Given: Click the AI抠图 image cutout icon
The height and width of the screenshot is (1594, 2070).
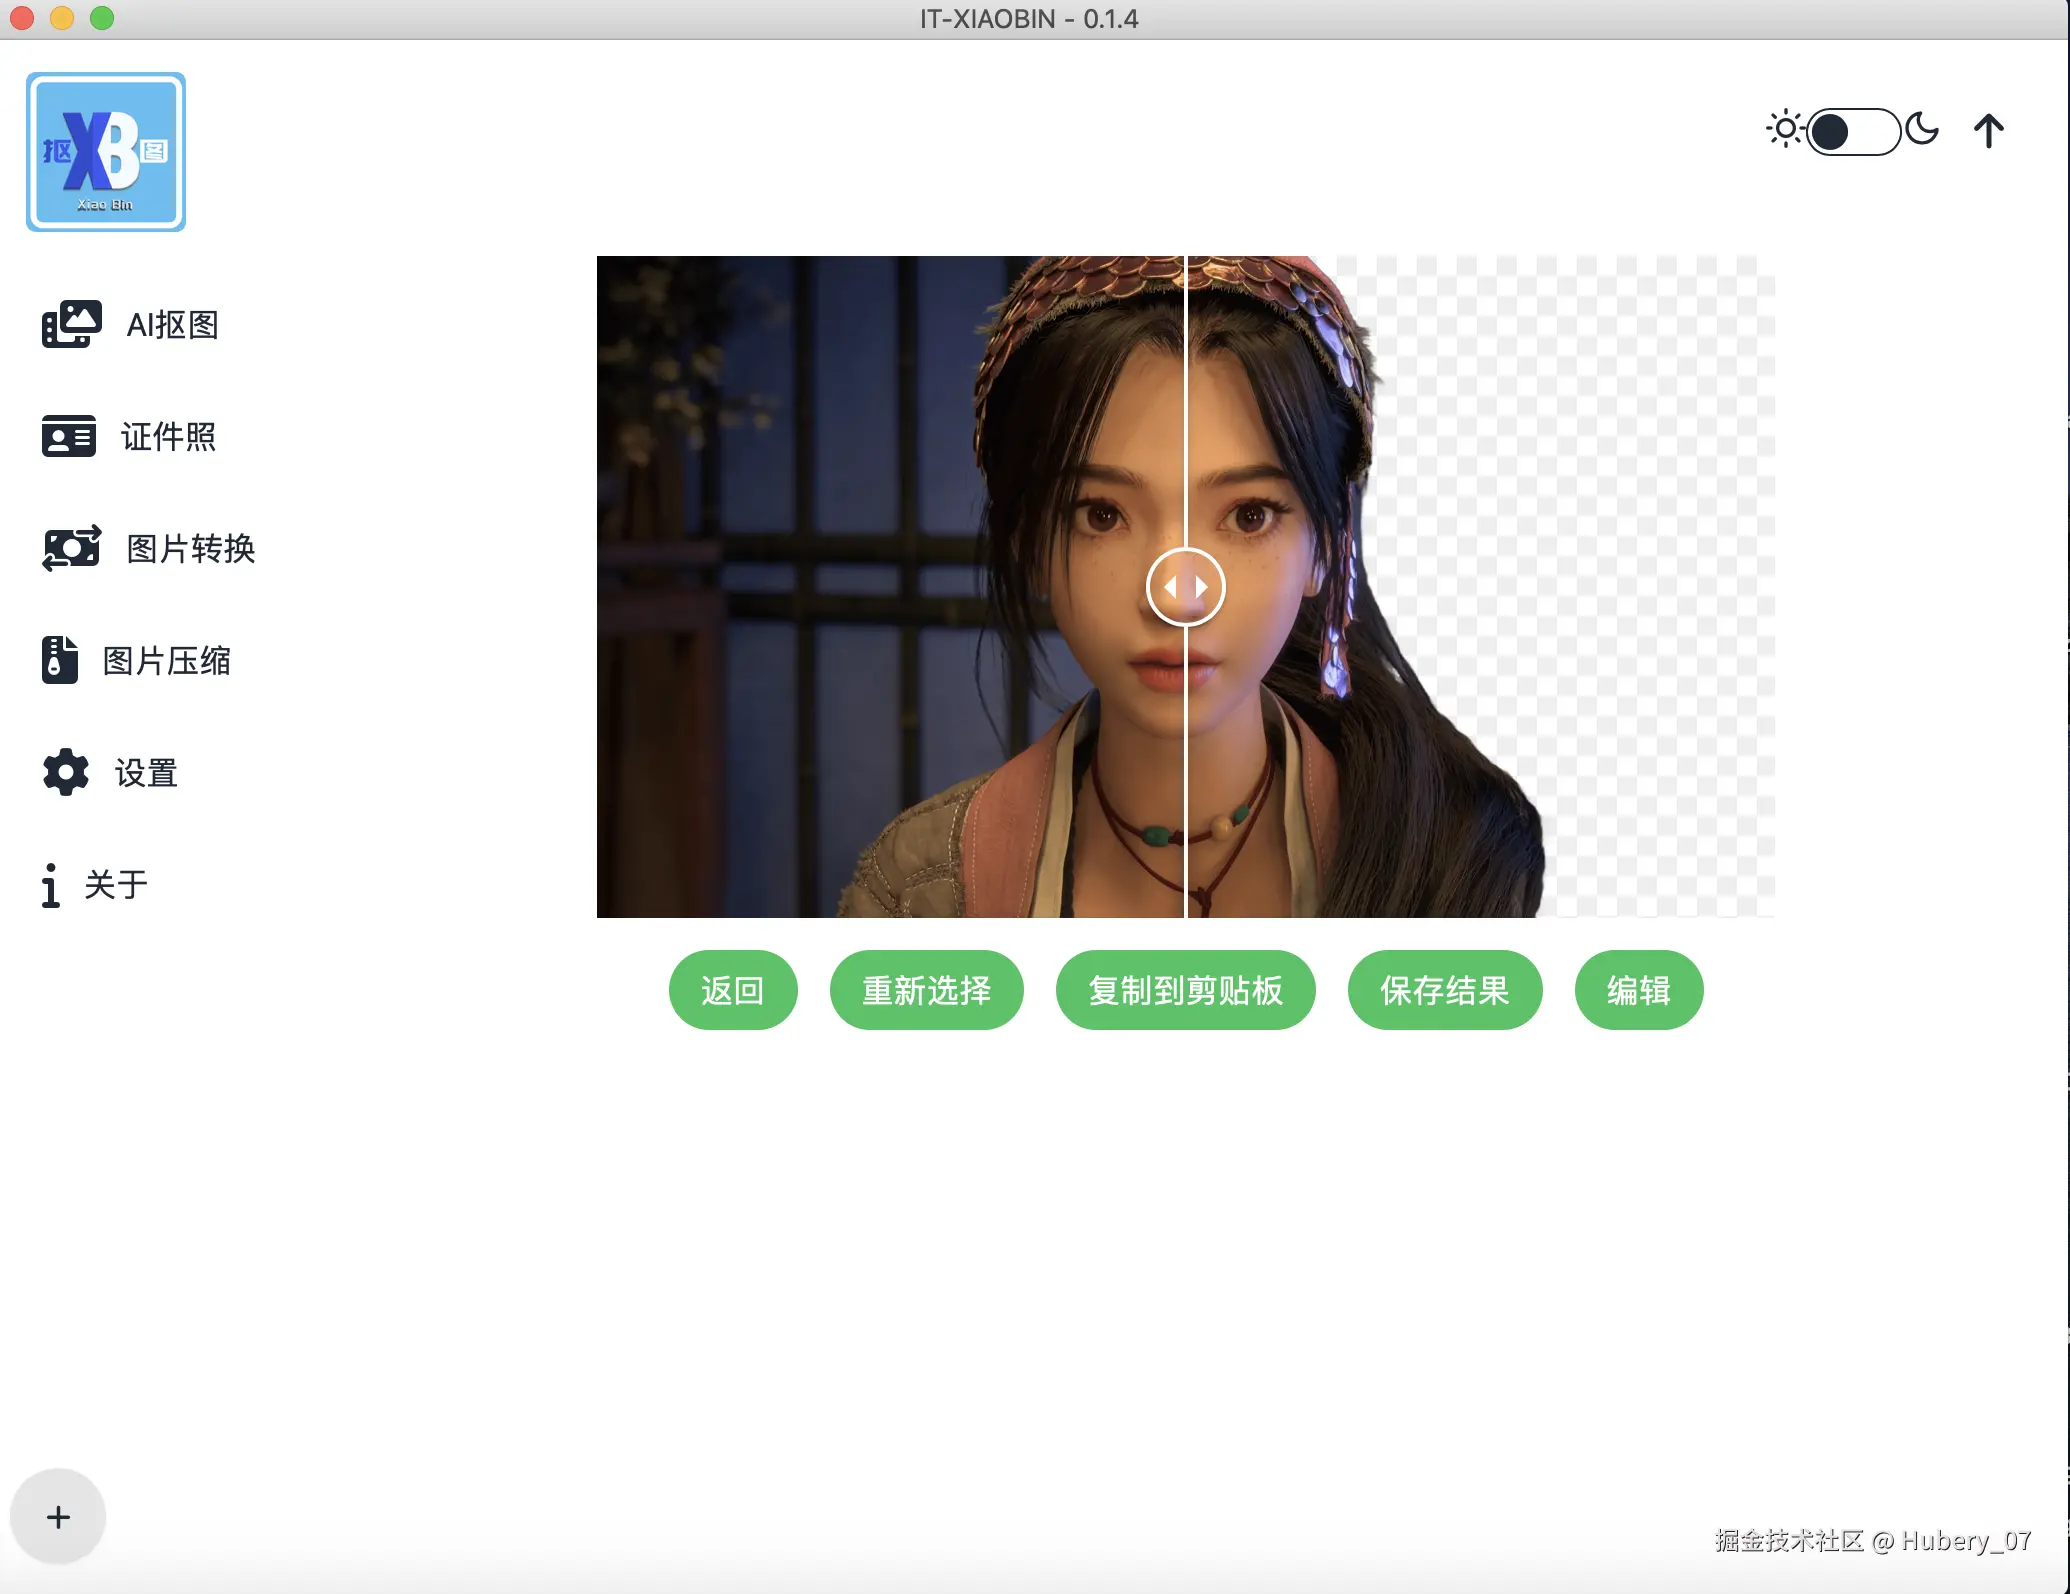Looking at the screenshot, I should click(71, 324).
